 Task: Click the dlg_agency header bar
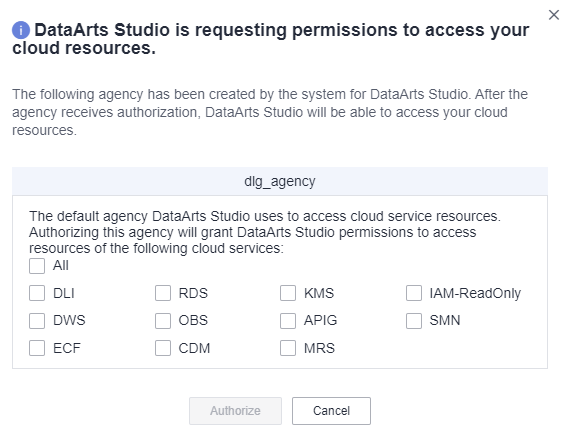(x=280, y=181)
